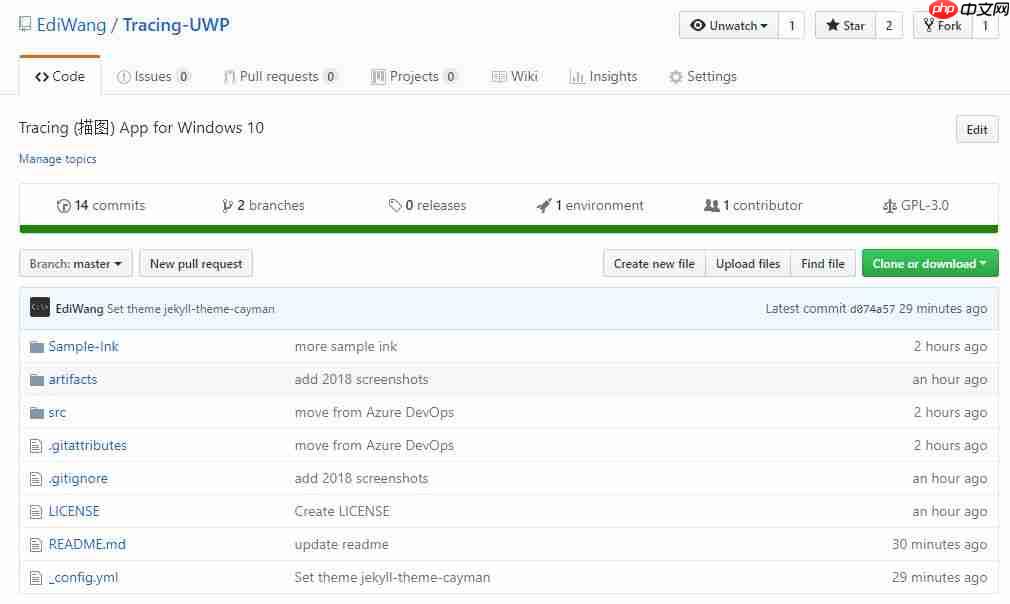Image resolution: width=1010 pixels, height=604 pixels.
Task: Switch to the Code tab
Action: click(60, 77)
